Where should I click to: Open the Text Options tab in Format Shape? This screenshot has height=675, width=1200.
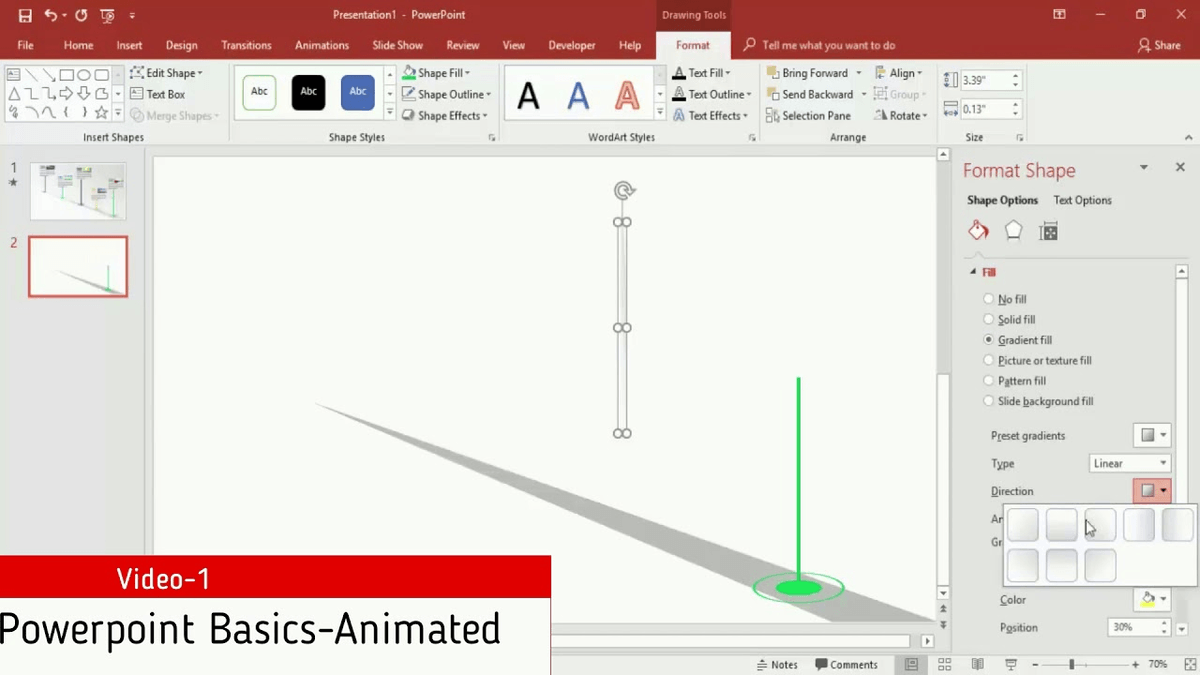[x=1082, y=200]
